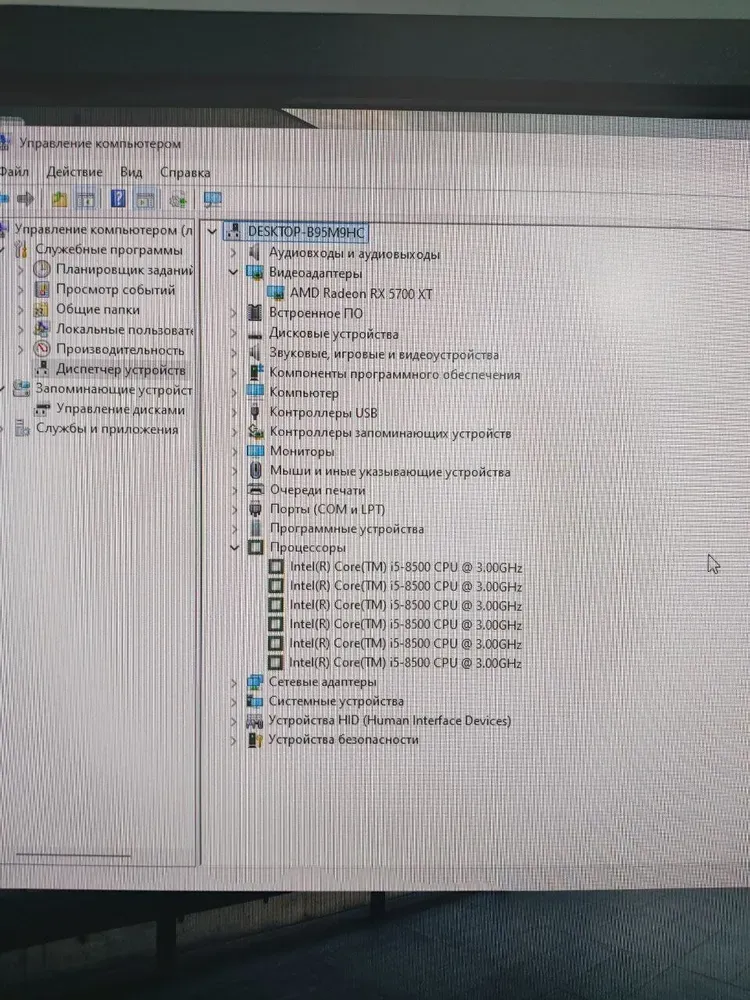The image size is (750, 1000).
Task: Open the Действие menu
Action: [x=74, y=172]
